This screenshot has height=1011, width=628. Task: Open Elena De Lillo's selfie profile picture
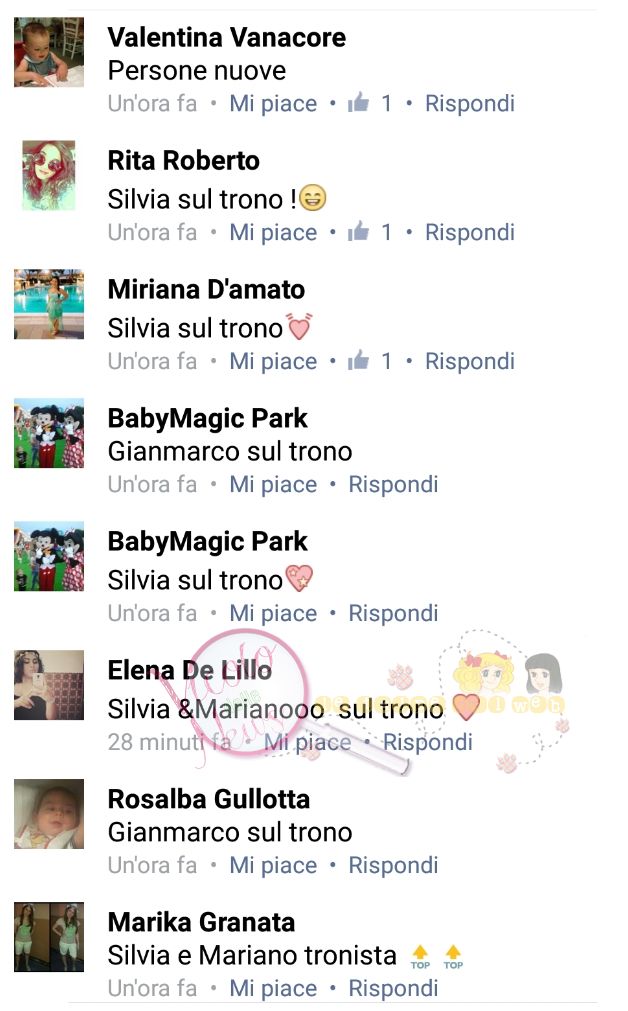point(49,685)
